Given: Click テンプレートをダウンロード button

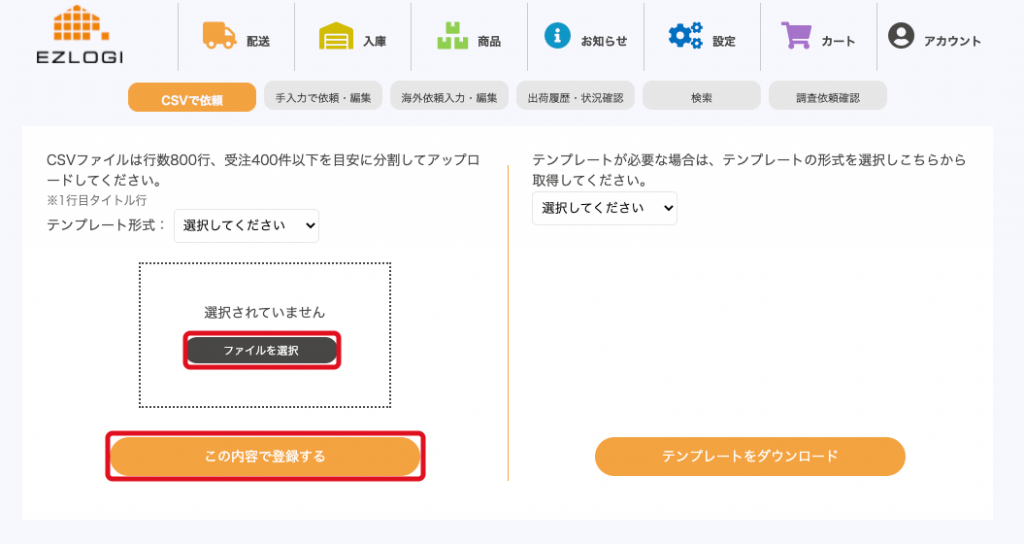Looking at the screenshot, I should 749,456.
